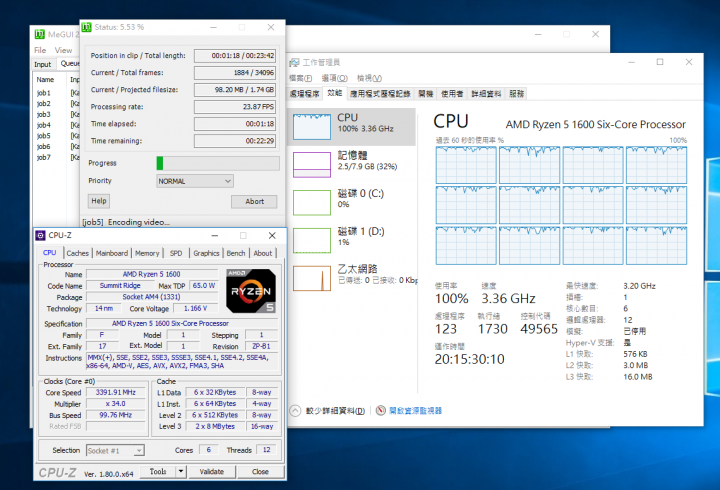Click the Tools button in CPU-Z
The image size is (720, 490).
coord(158,472)
